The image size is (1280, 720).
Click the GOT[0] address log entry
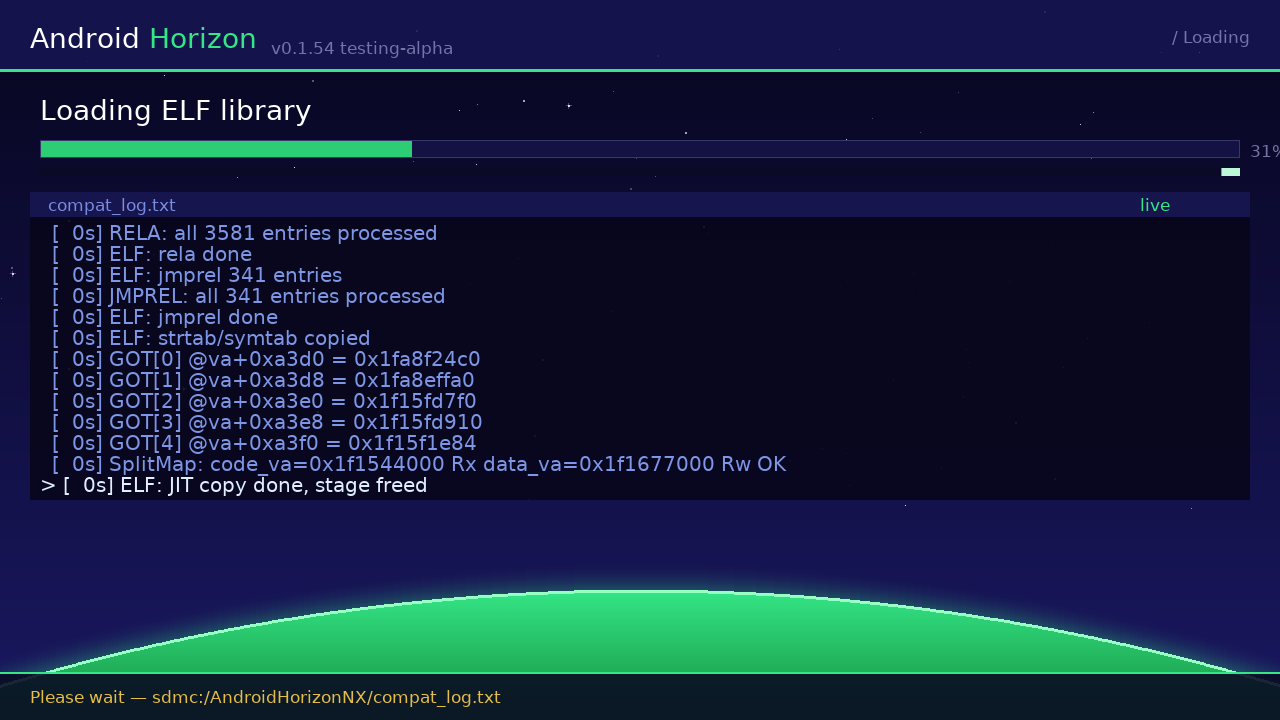(266, 359)
